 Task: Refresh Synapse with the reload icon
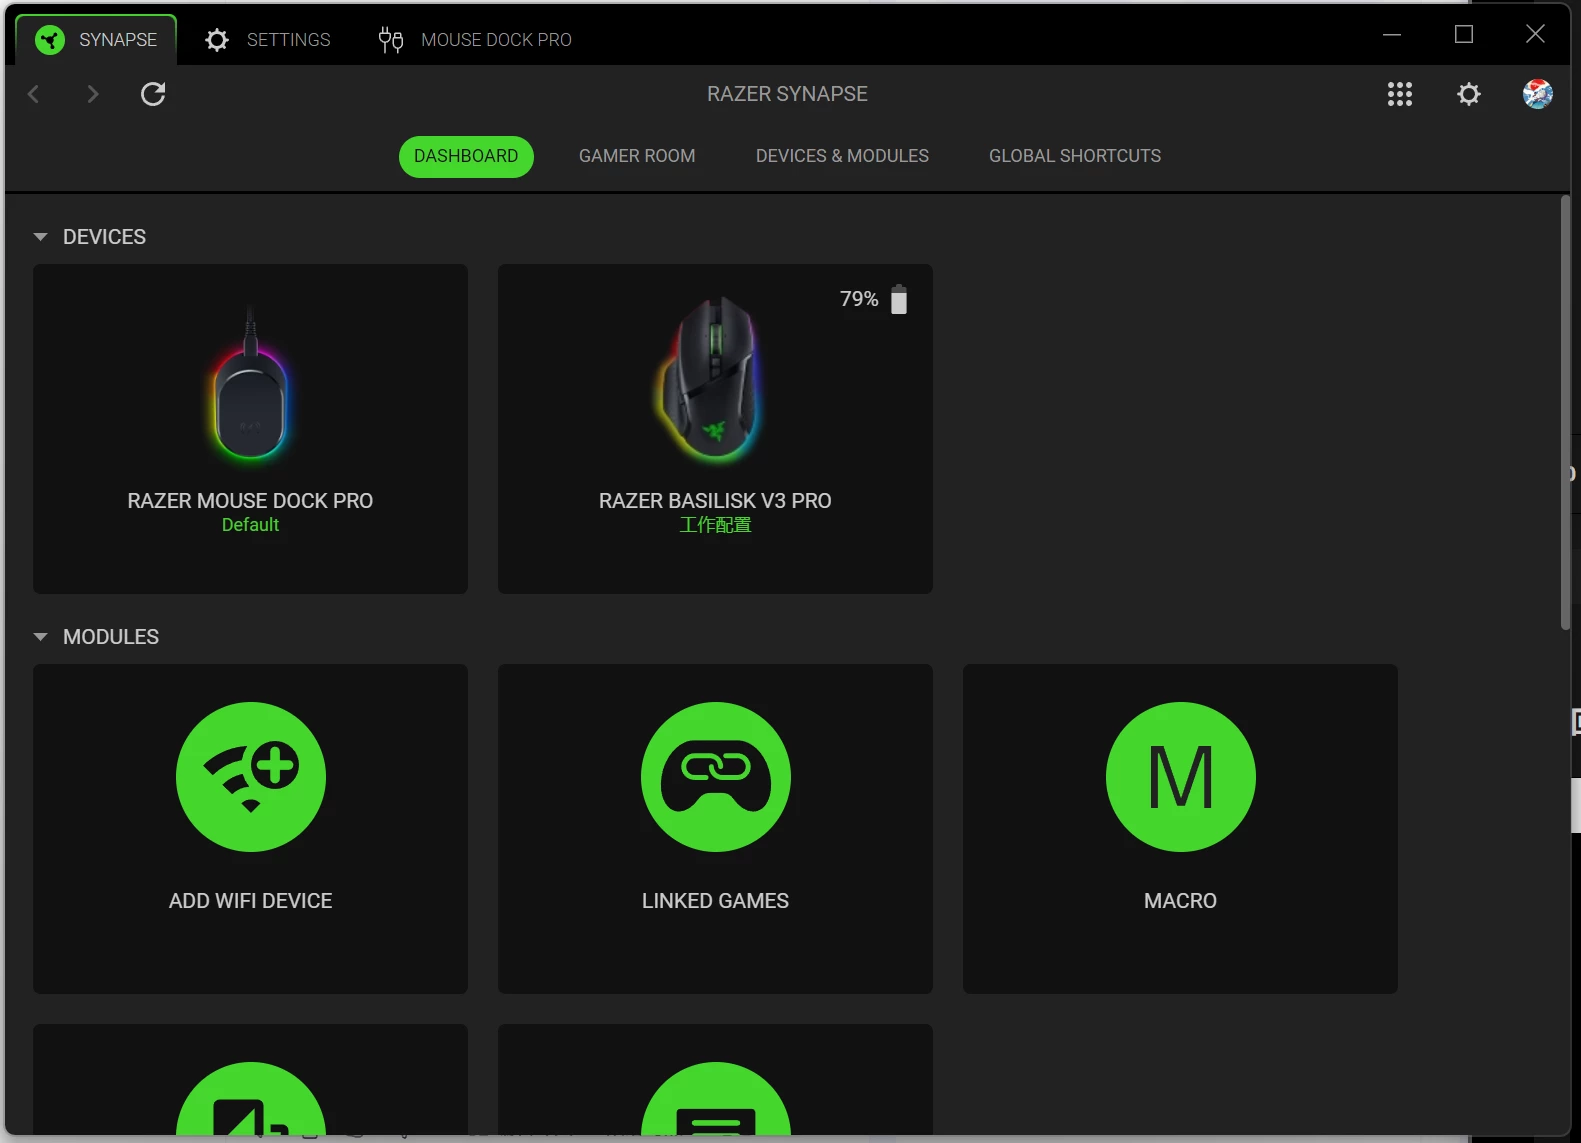pos(153,94)
